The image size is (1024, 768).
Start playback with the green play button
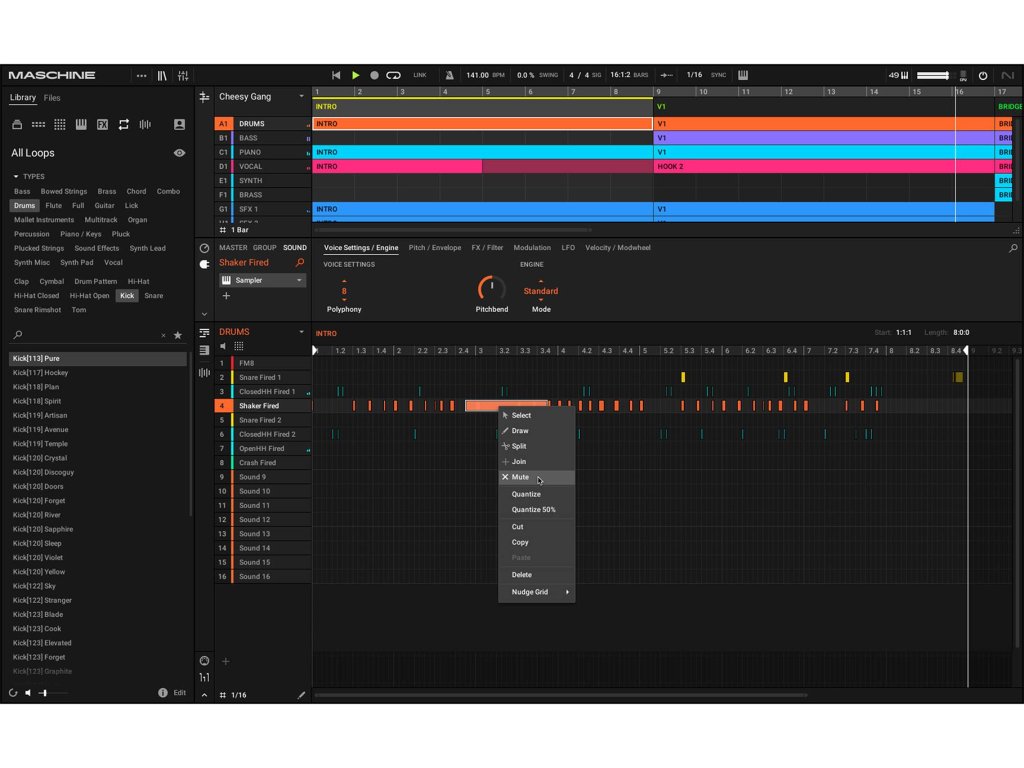[x=355, y=75]
